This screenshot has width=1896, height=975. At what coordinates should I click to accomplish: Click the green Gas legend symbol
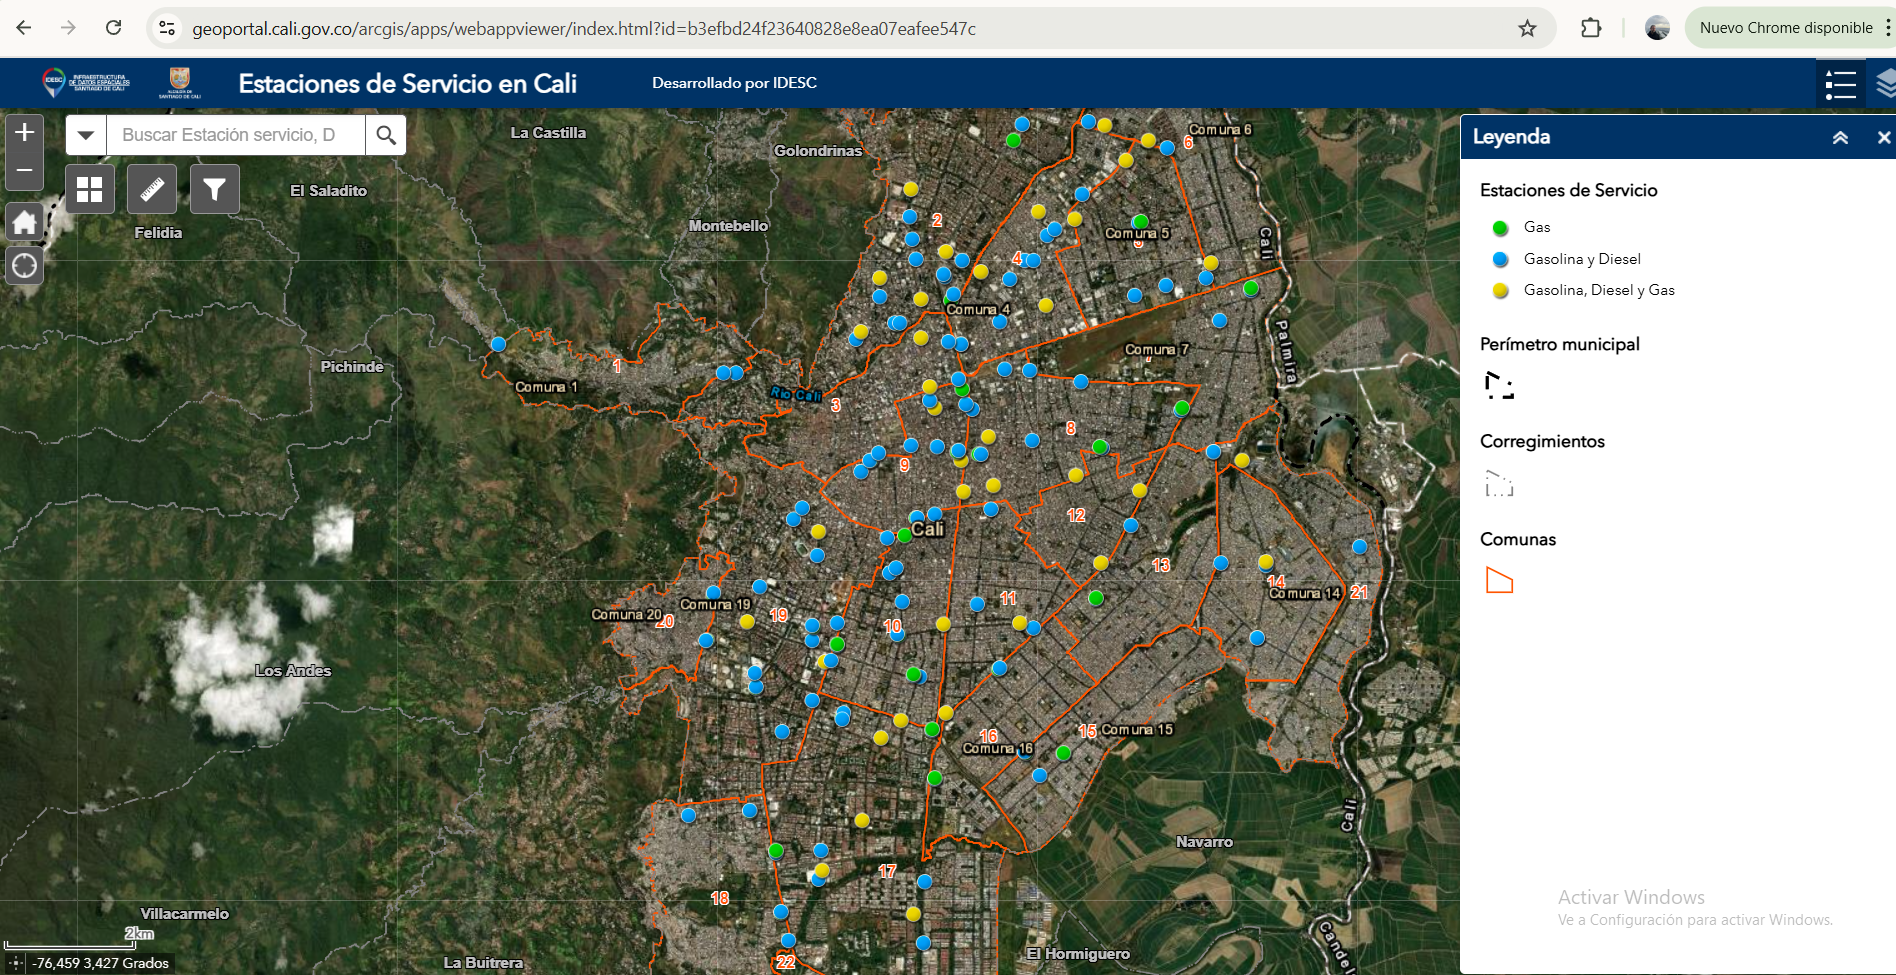[x=1500, y=228]
